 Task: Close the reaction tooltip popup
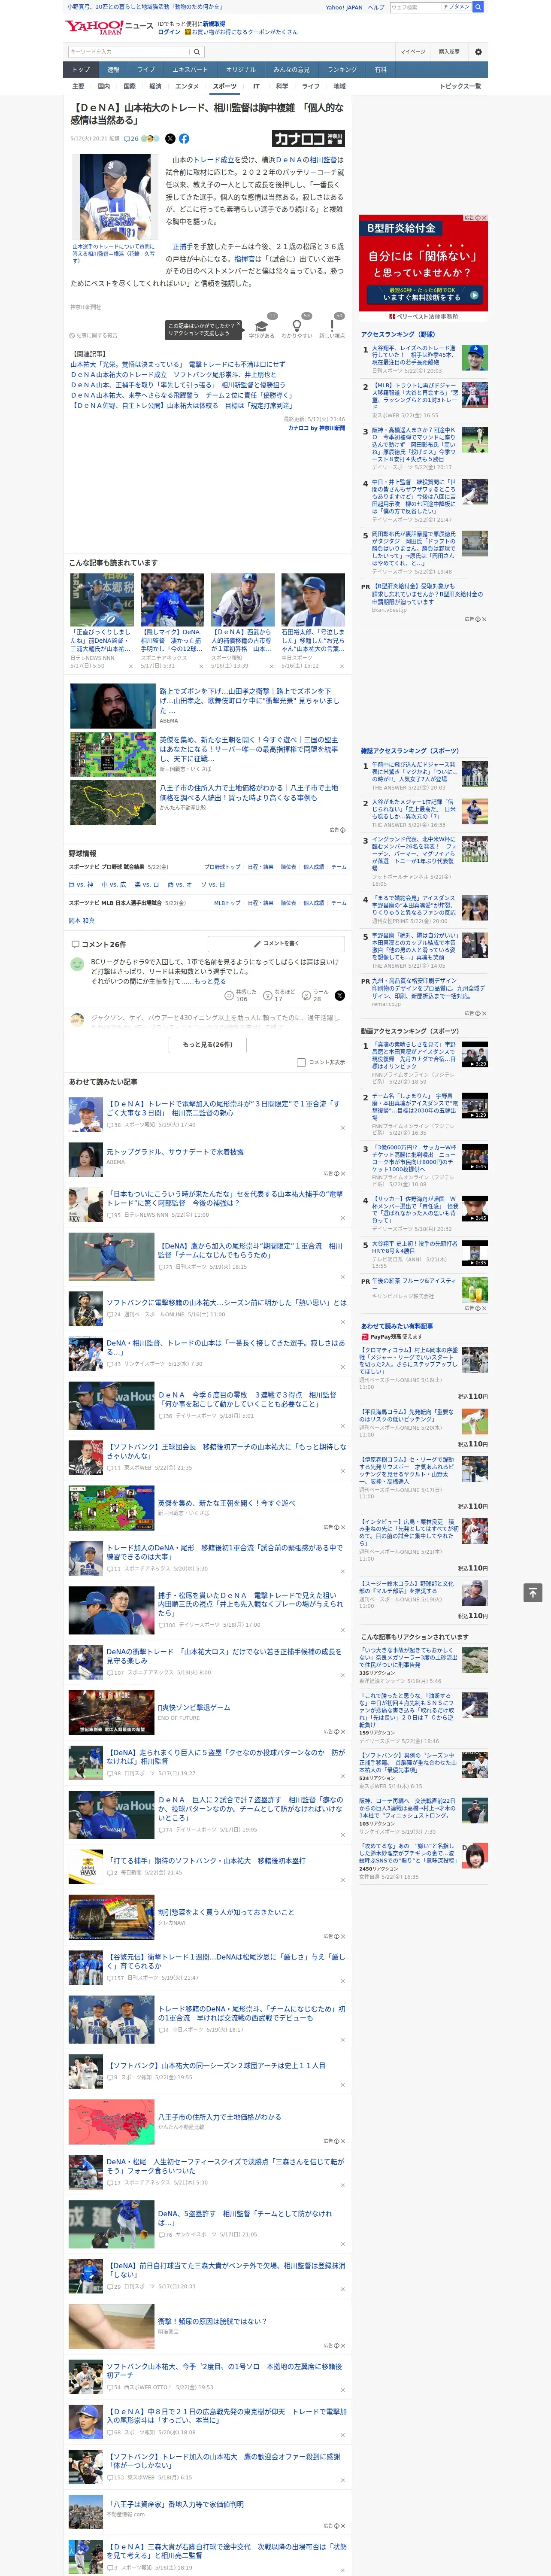[238, 325]
